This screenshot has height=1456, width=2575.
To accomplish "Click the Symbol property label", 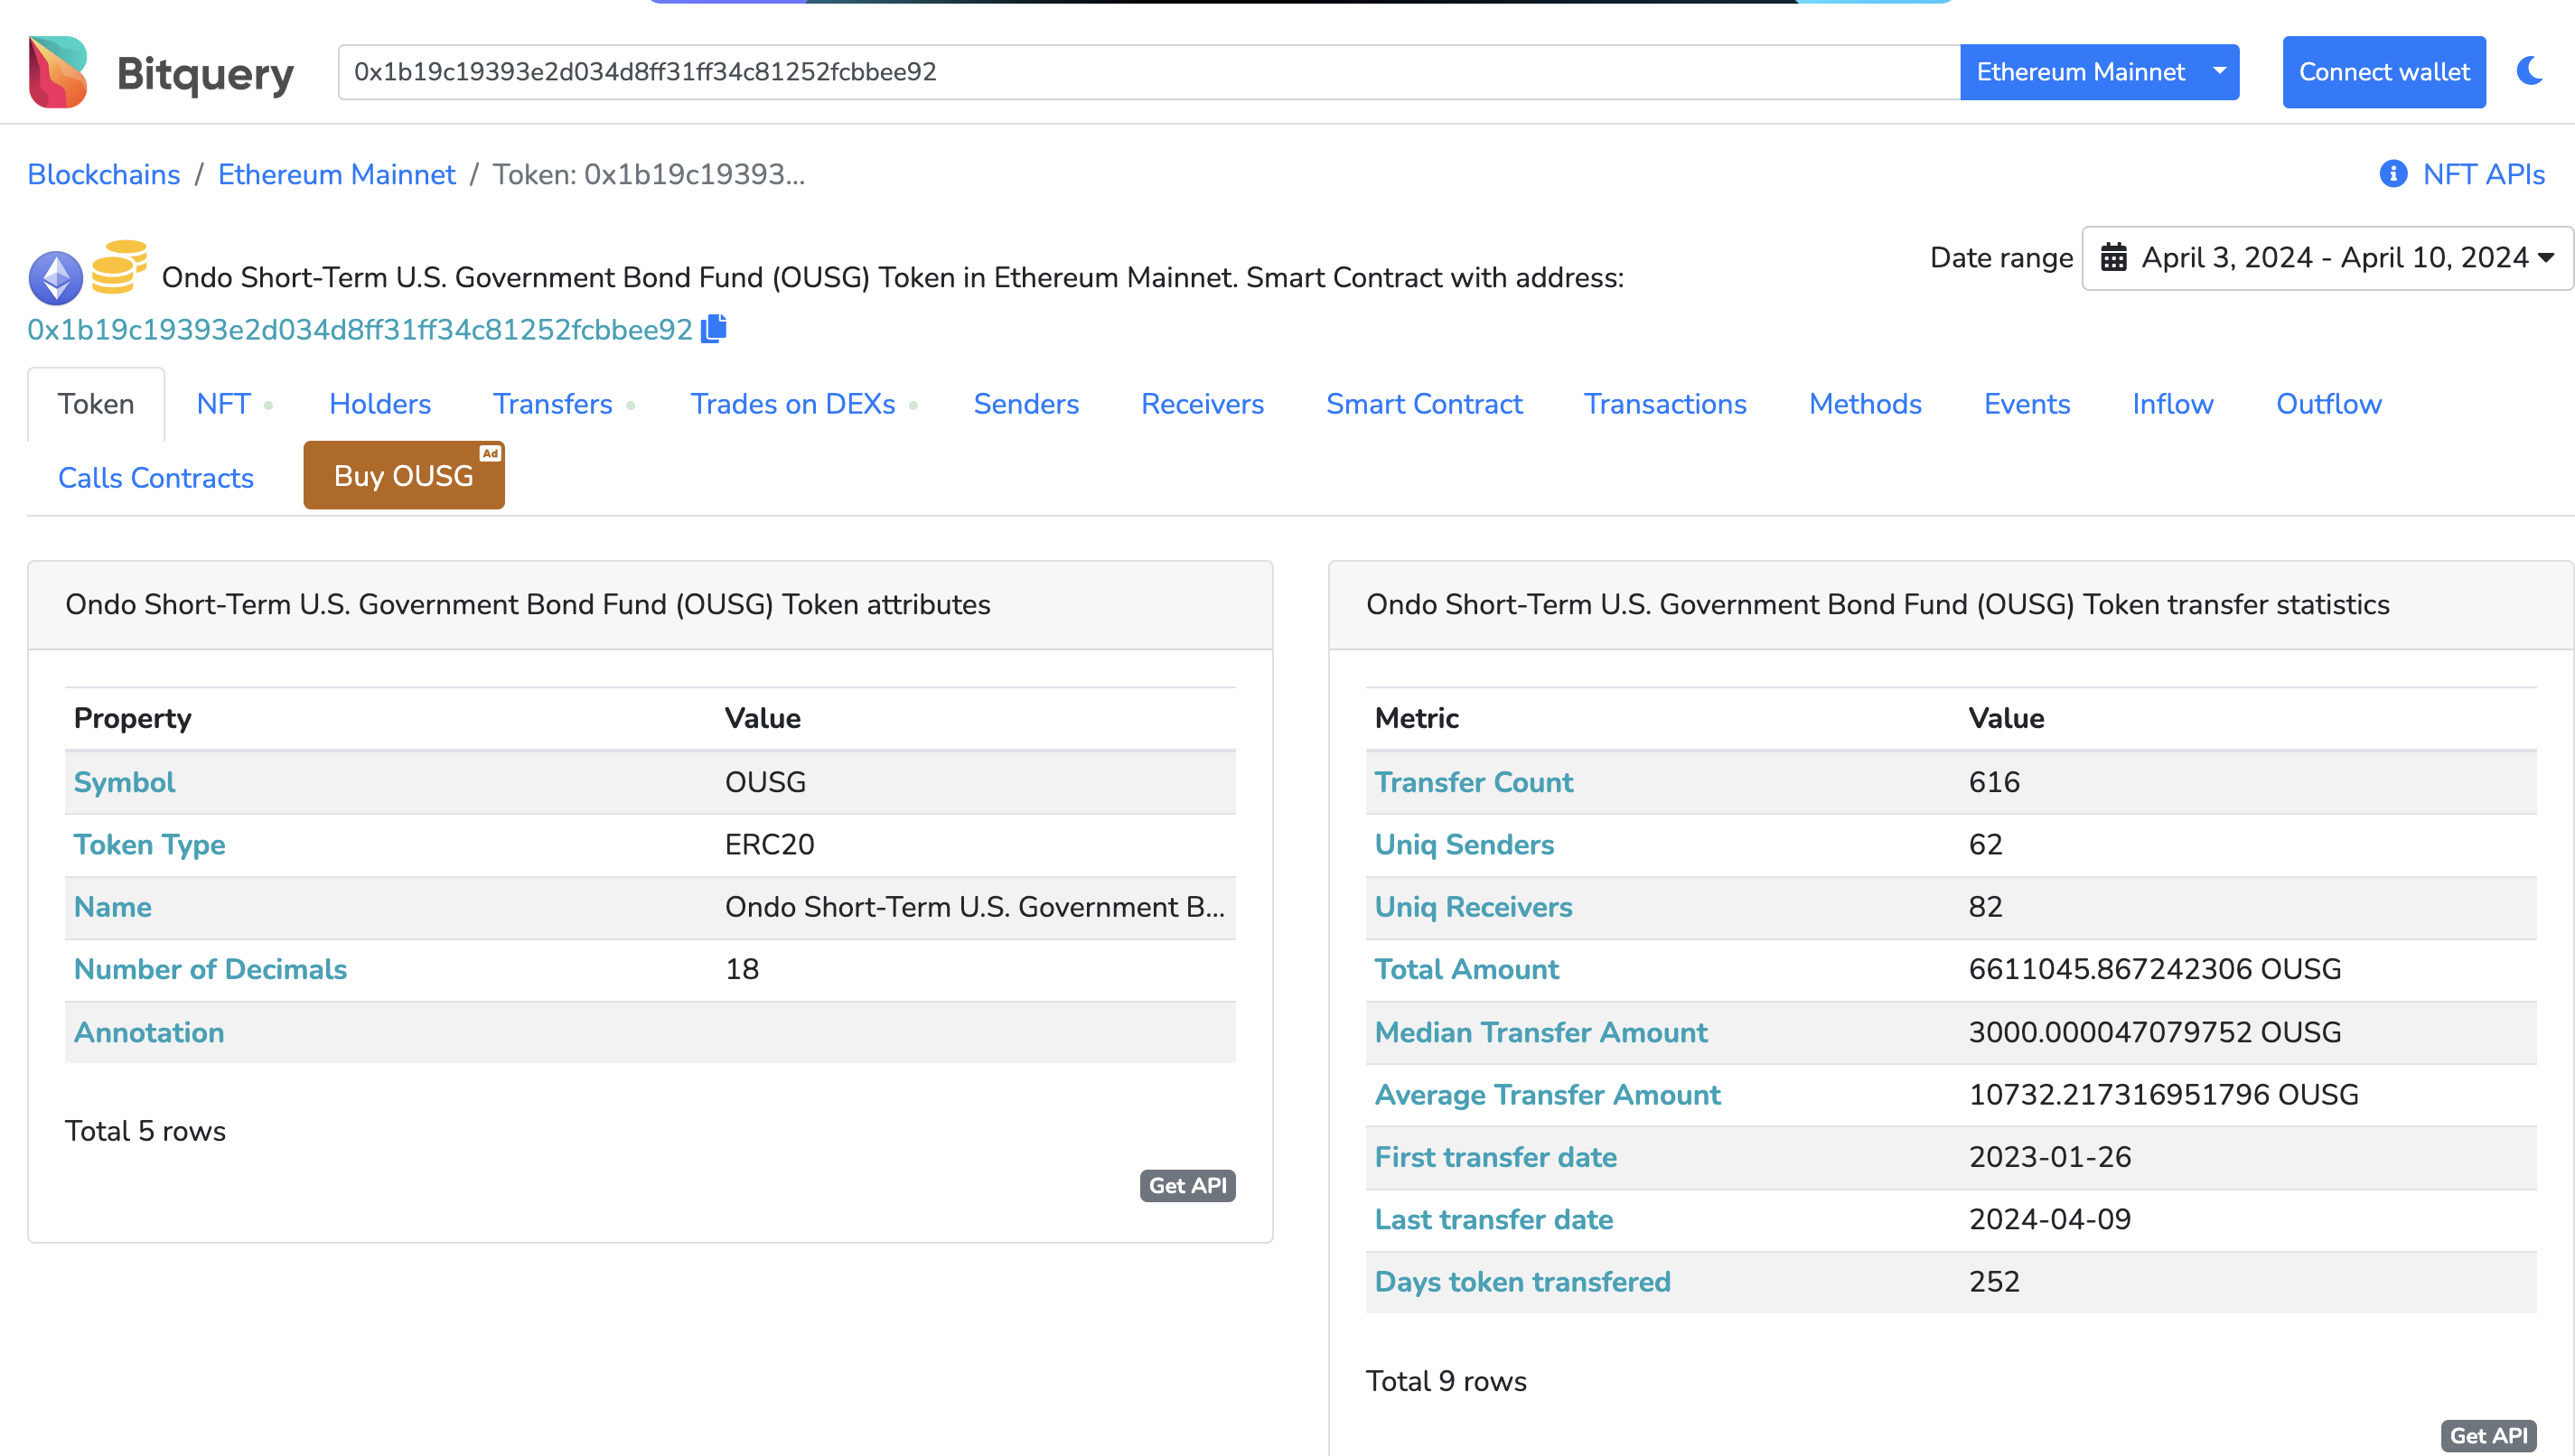I will coord(125,782).
